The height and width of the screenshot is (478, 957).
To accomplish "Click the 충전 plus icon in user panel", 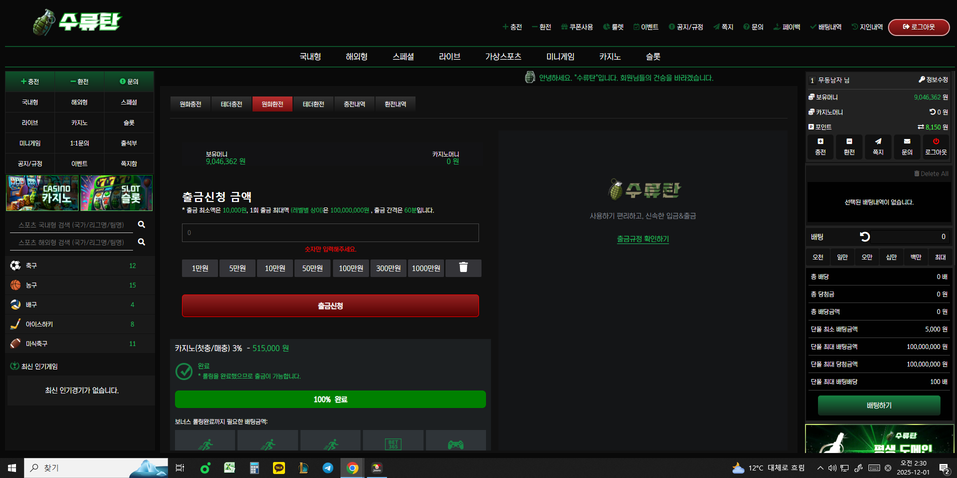I will 820,142.
